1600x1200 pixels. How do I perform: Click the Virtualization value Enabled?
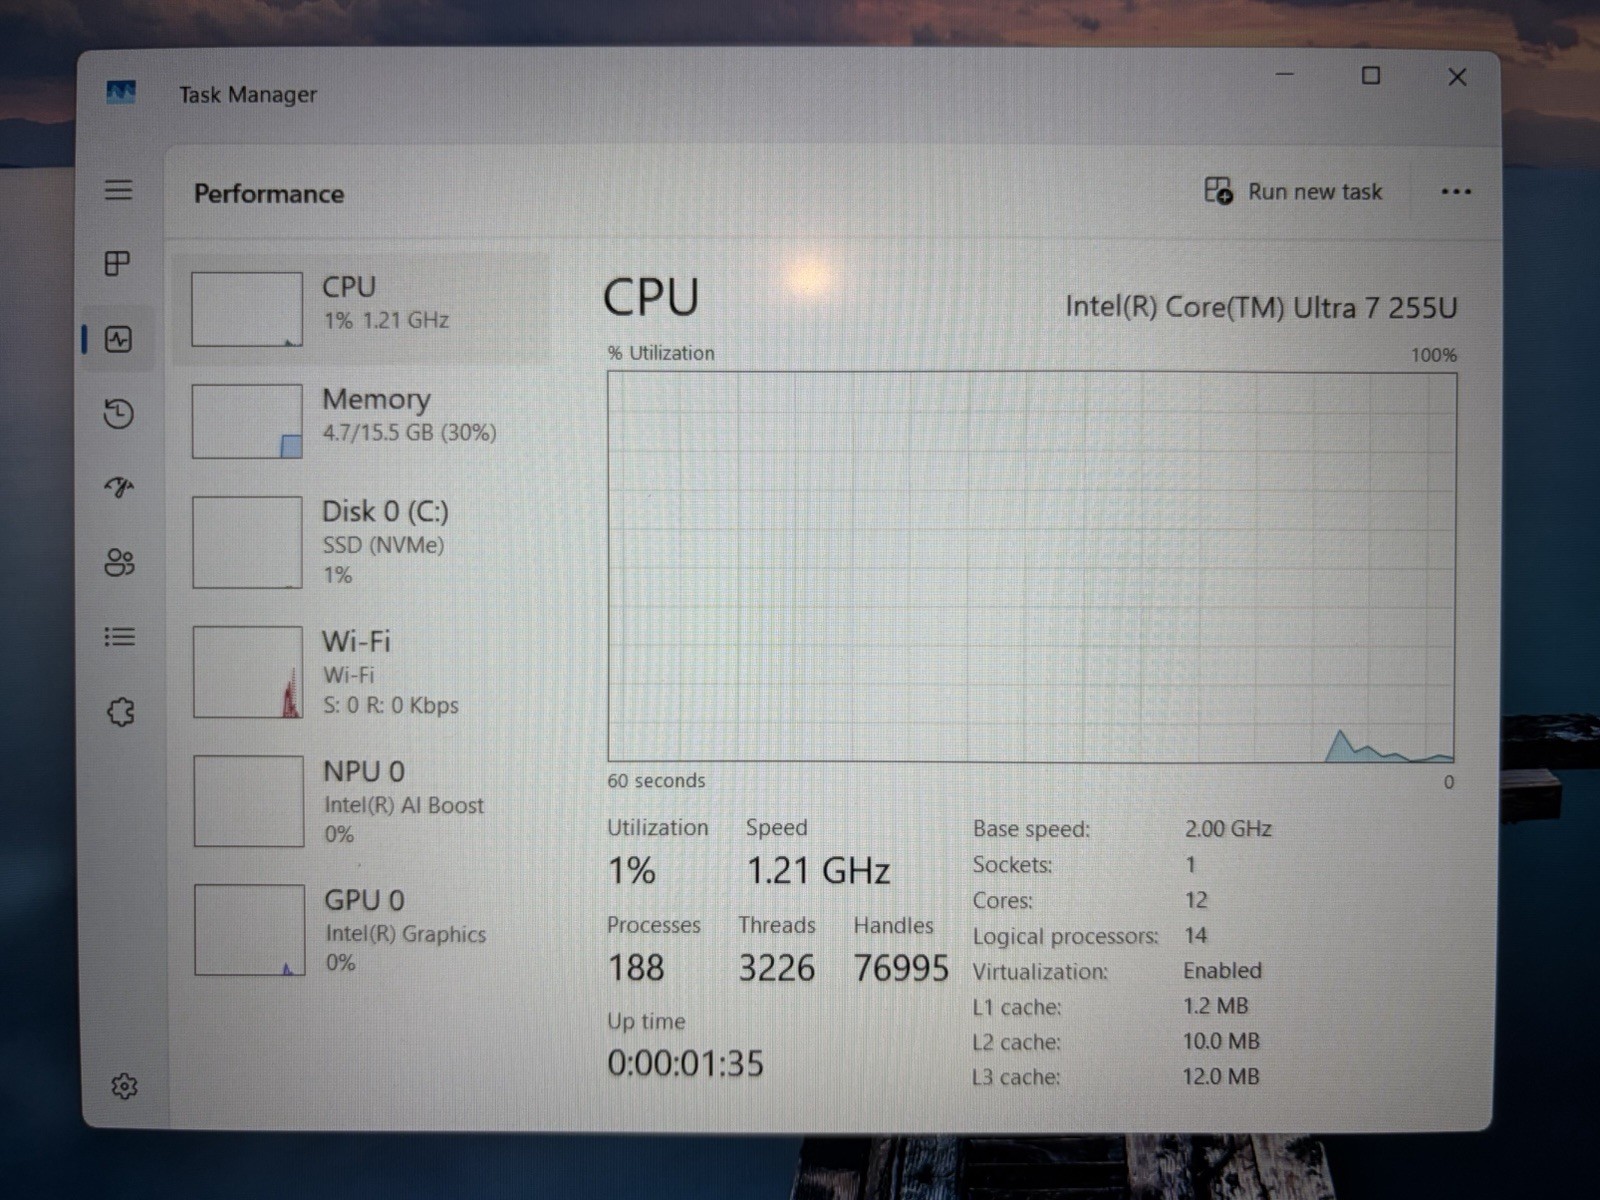pyautogui.click(x=1222, y=971)
